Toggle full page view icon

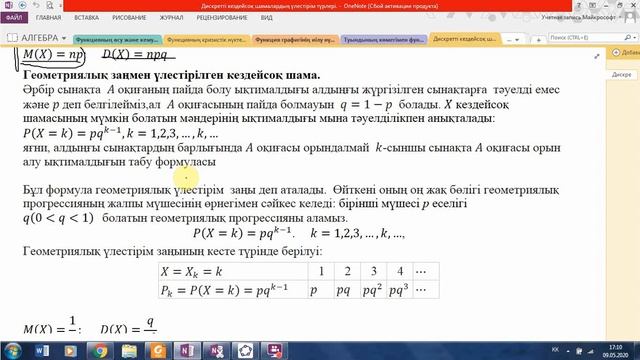[x=592, y=5]
